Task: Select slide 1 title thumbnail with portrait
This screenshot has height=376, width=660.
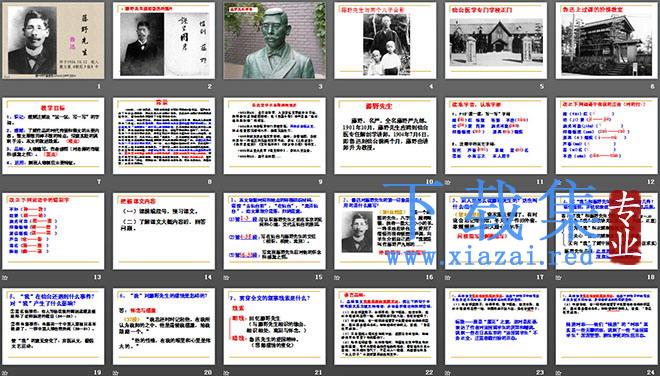Action: pyautogui.click(x=53, y=40)
